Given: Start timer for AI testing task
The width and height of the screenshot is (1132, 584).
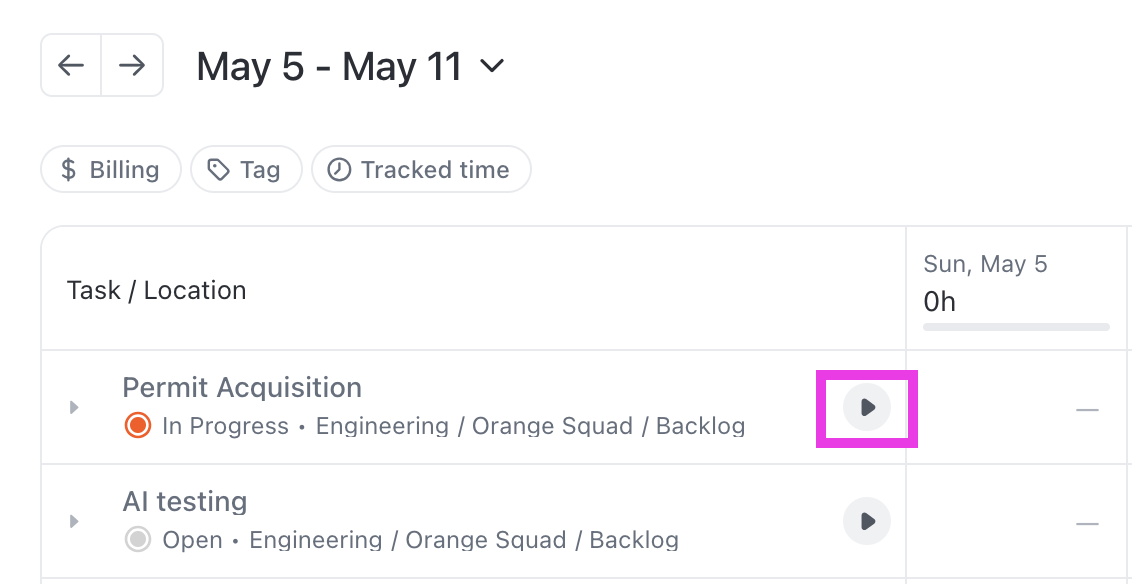Looking at the screenshot, I should click(x=867, y=521).
